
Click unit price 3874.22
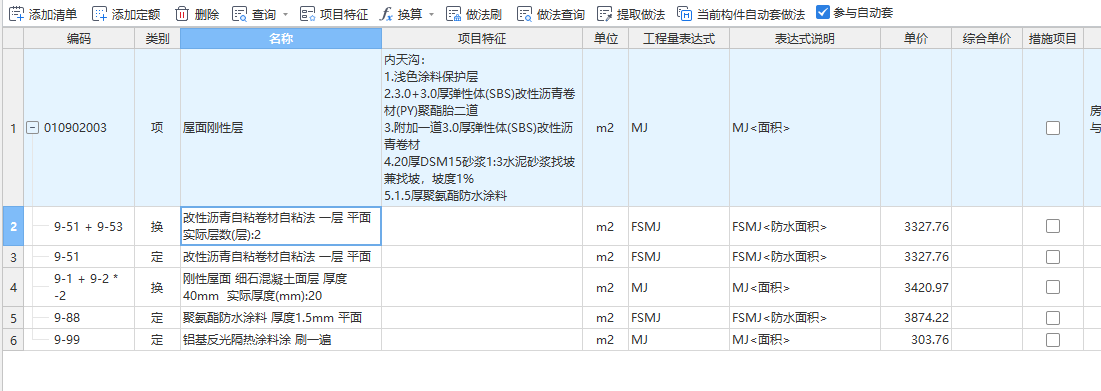click(916, 317)
